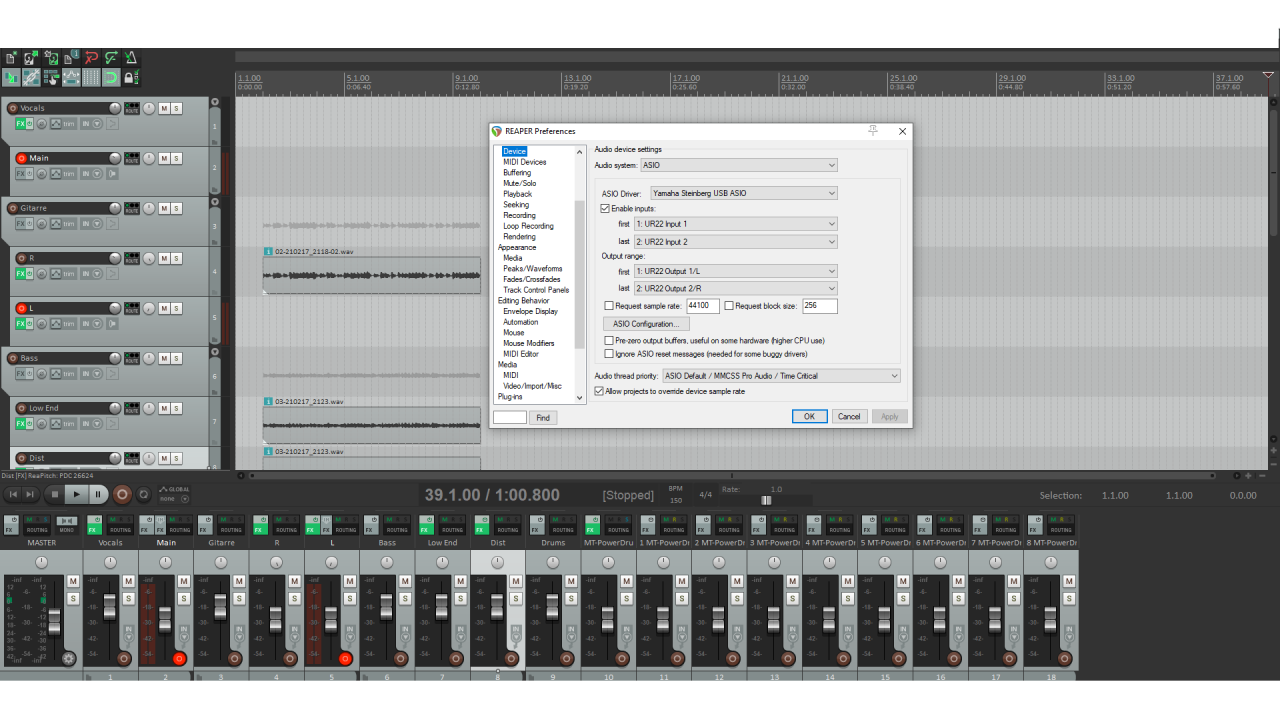Select Peaks/Waveforms in preferences tree
This screenshot has width=1280, height=720.
pos(532,269)
